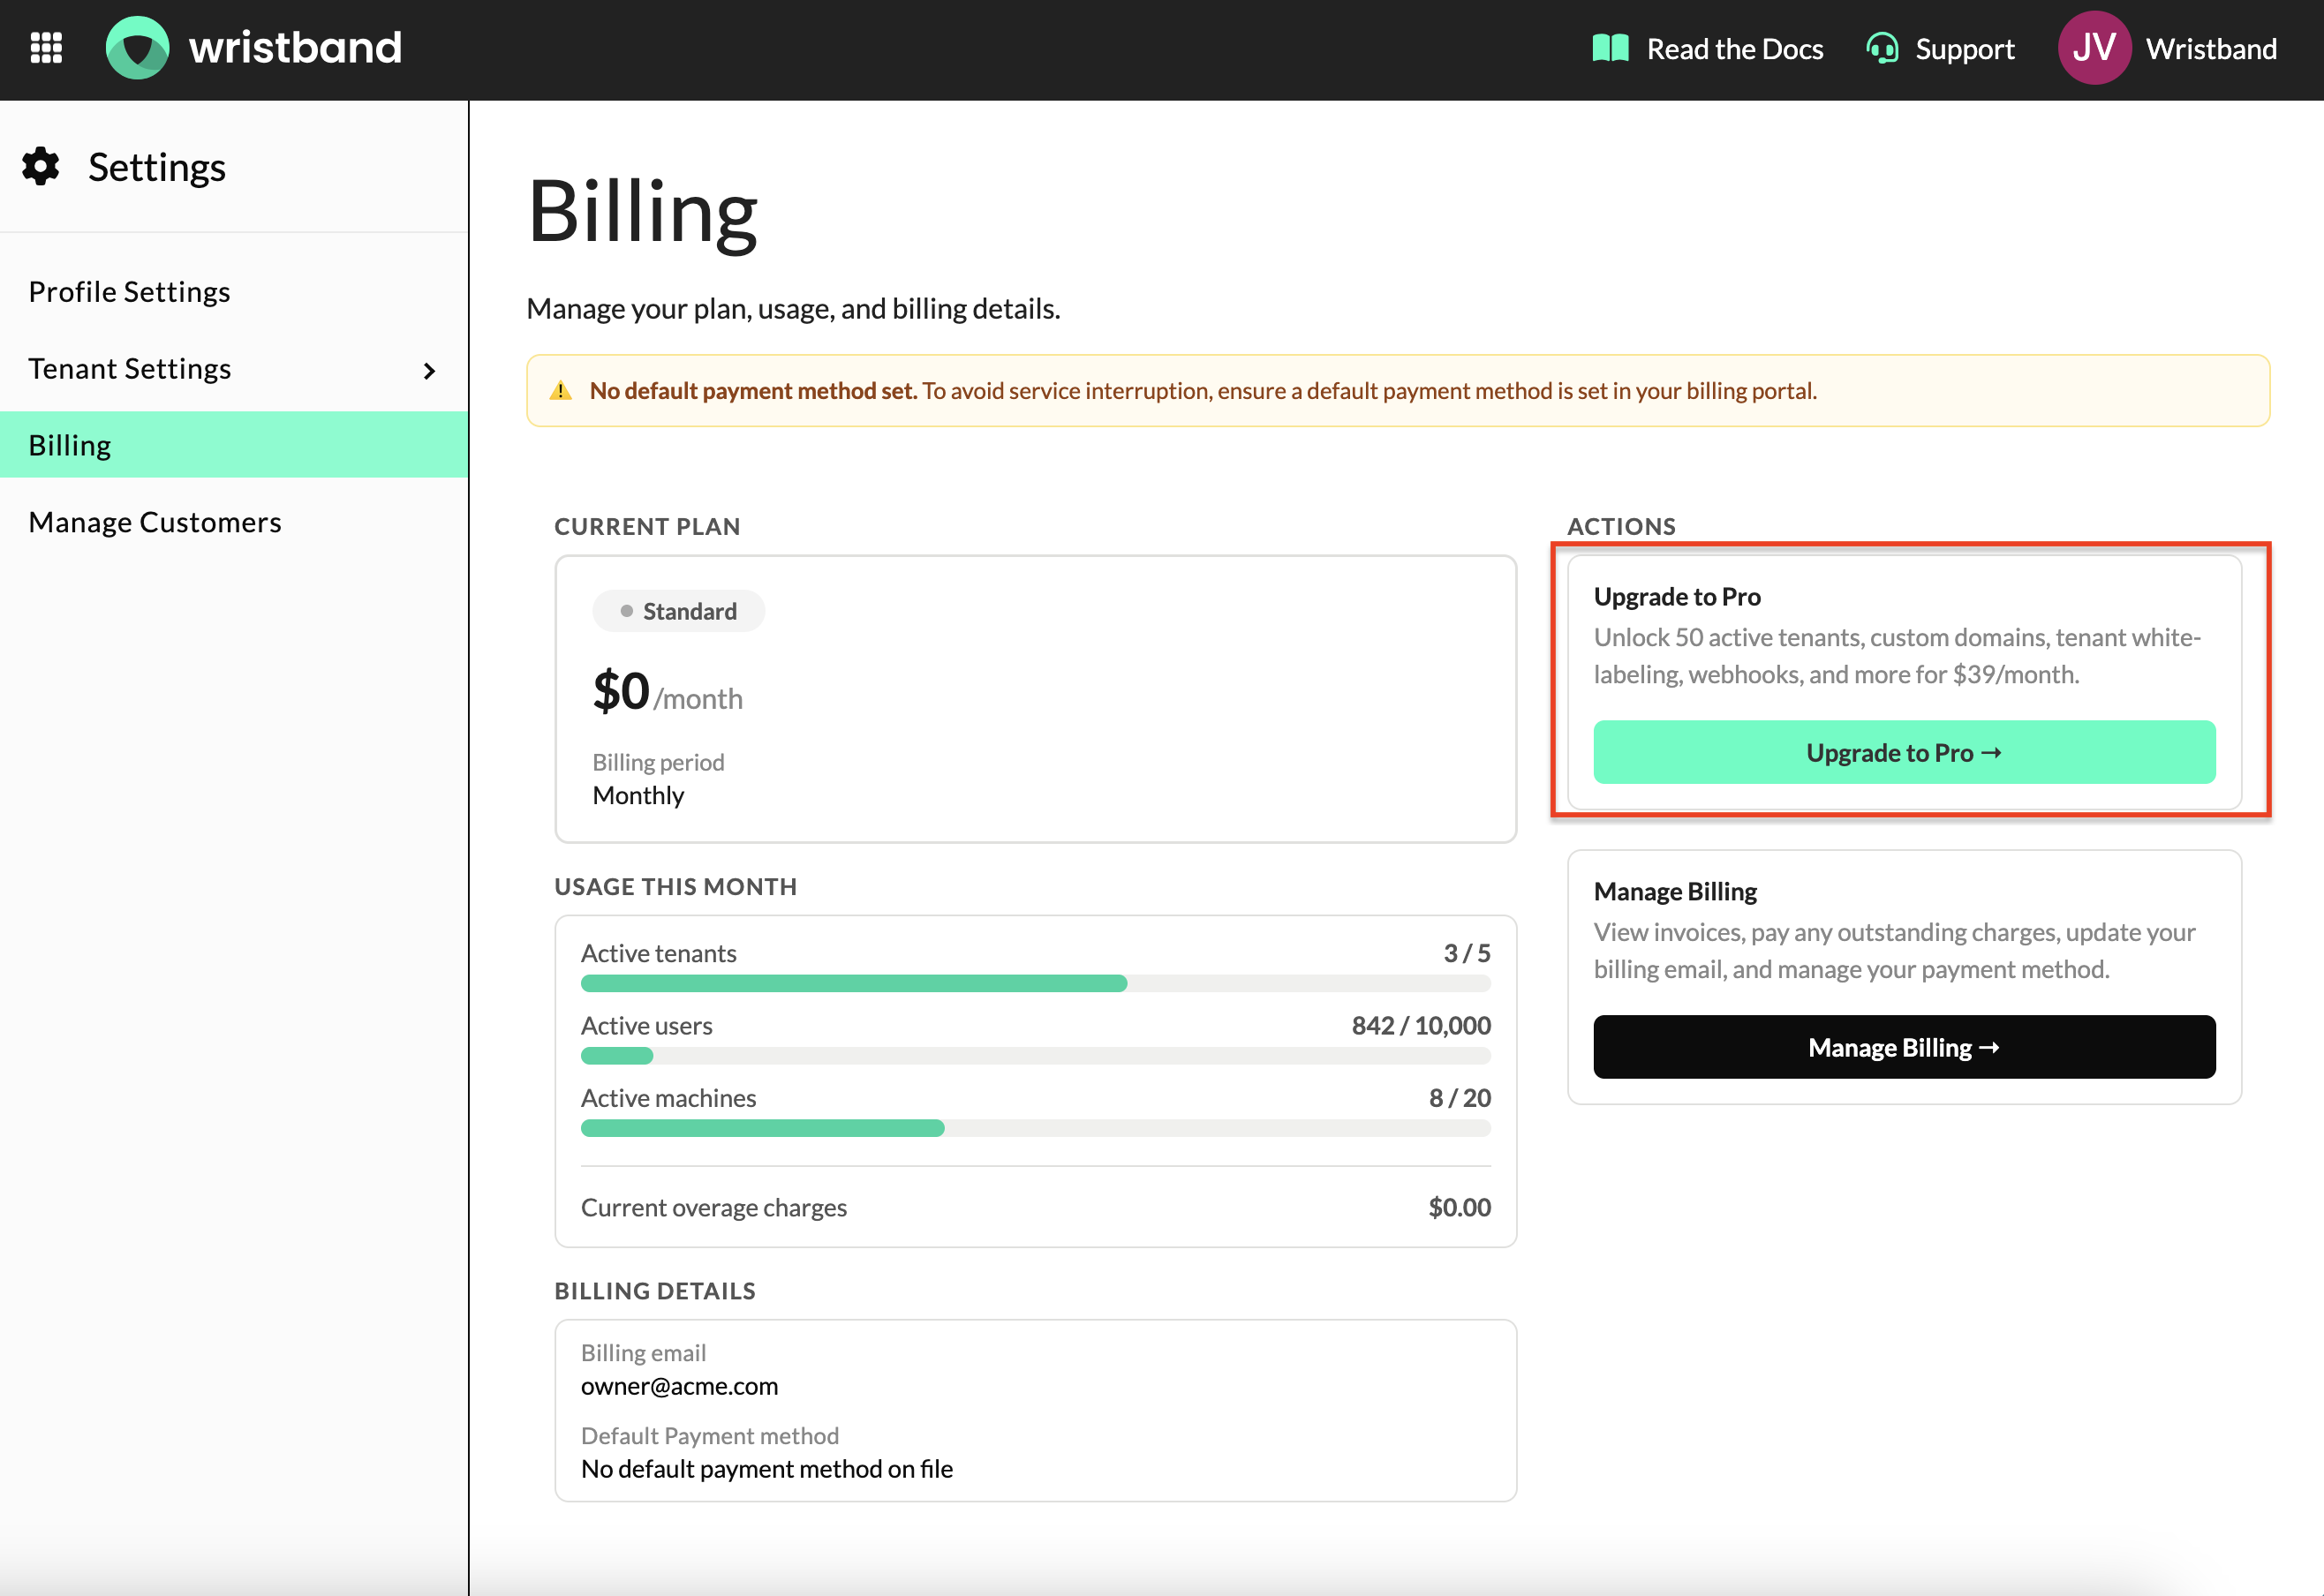The width and height of the screenshot is (2324, 1596).
Task: Click the Billing page title
Action: point(642,212)
